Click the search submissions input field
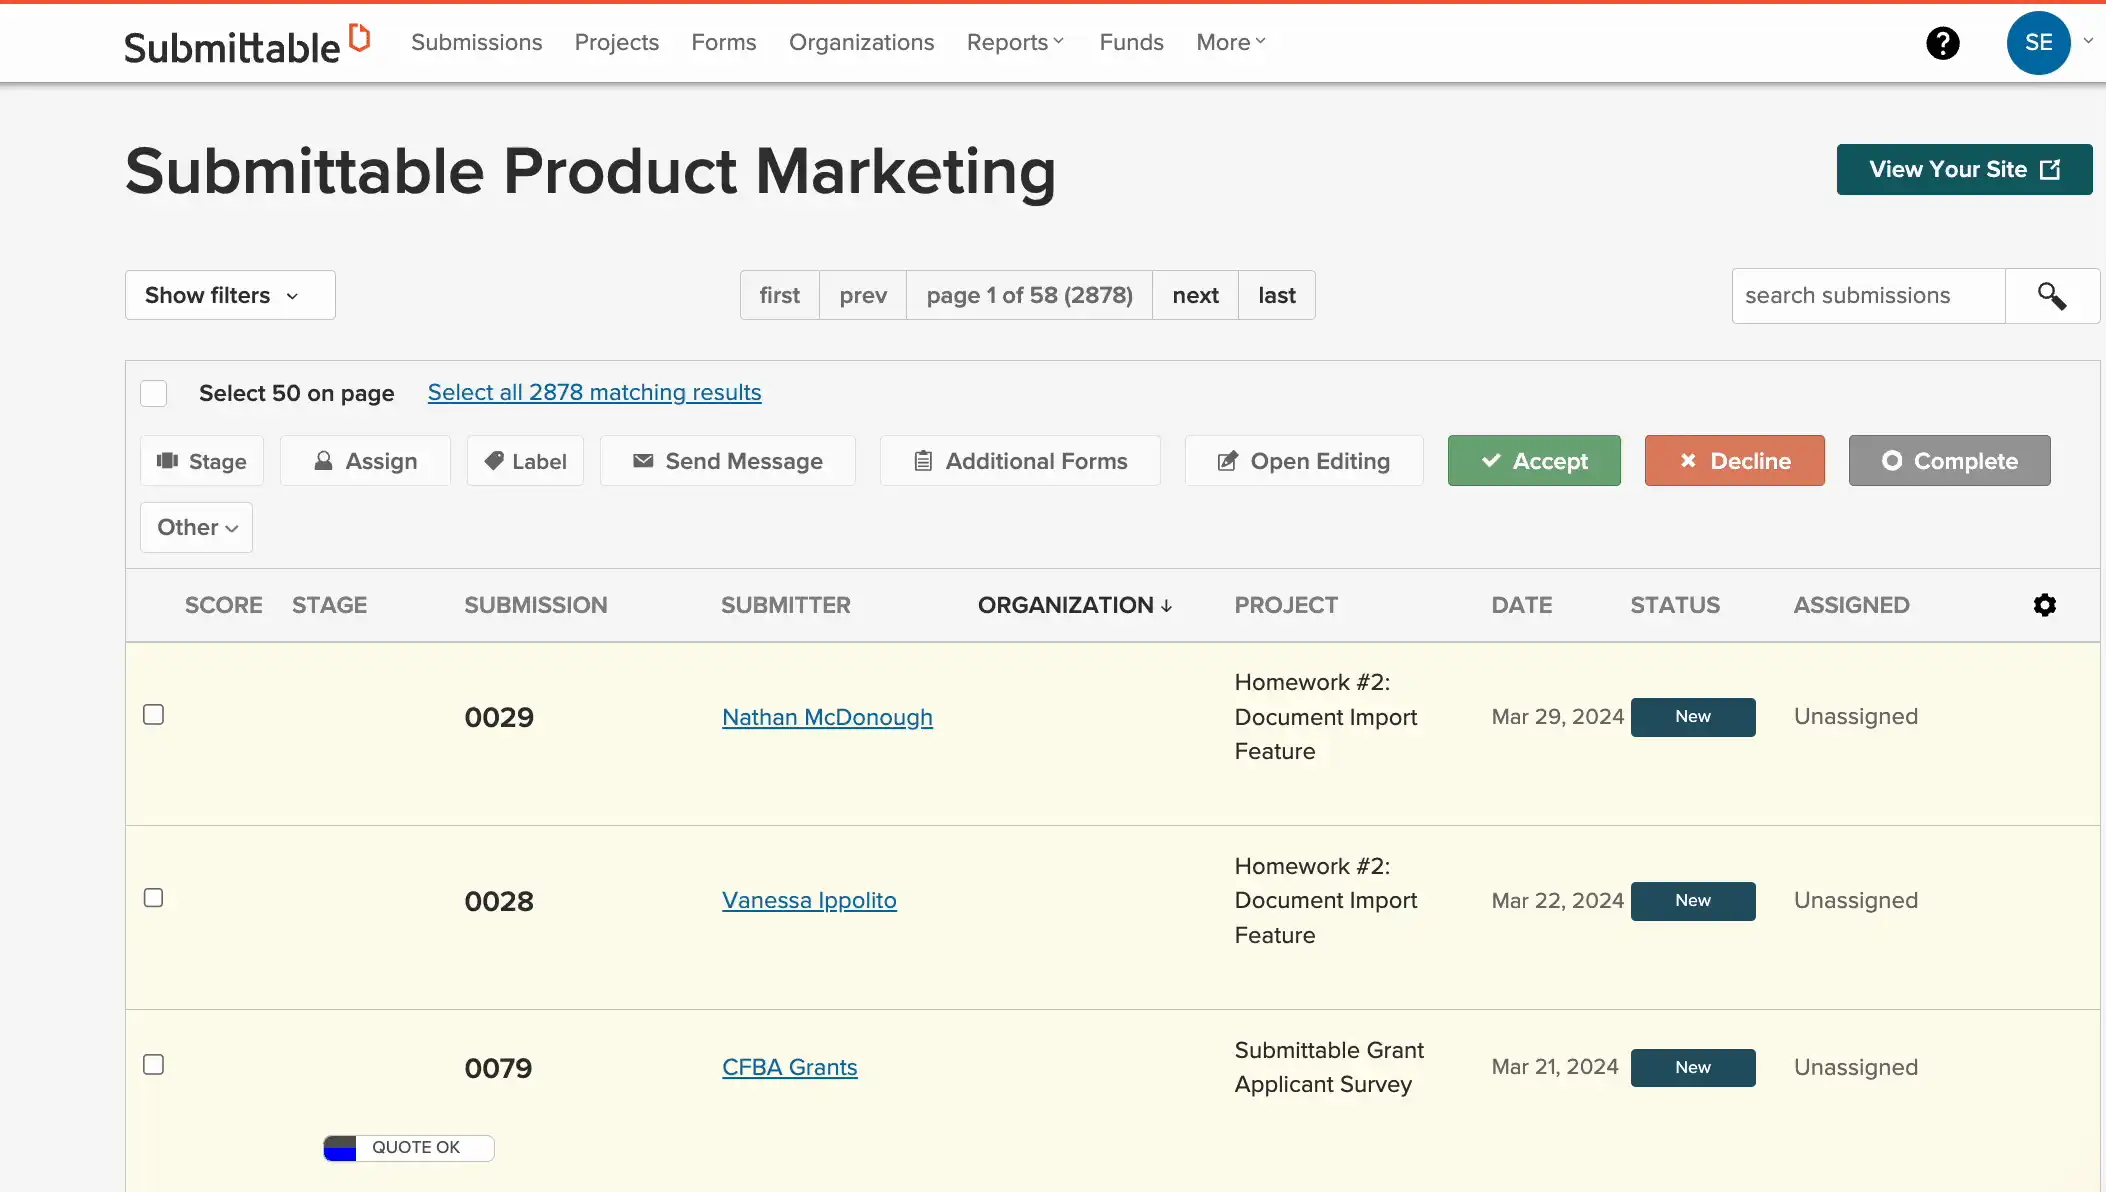The width and height of the screenshot is (2106, 1192). pyautogui.click(x=1867, y=296)
